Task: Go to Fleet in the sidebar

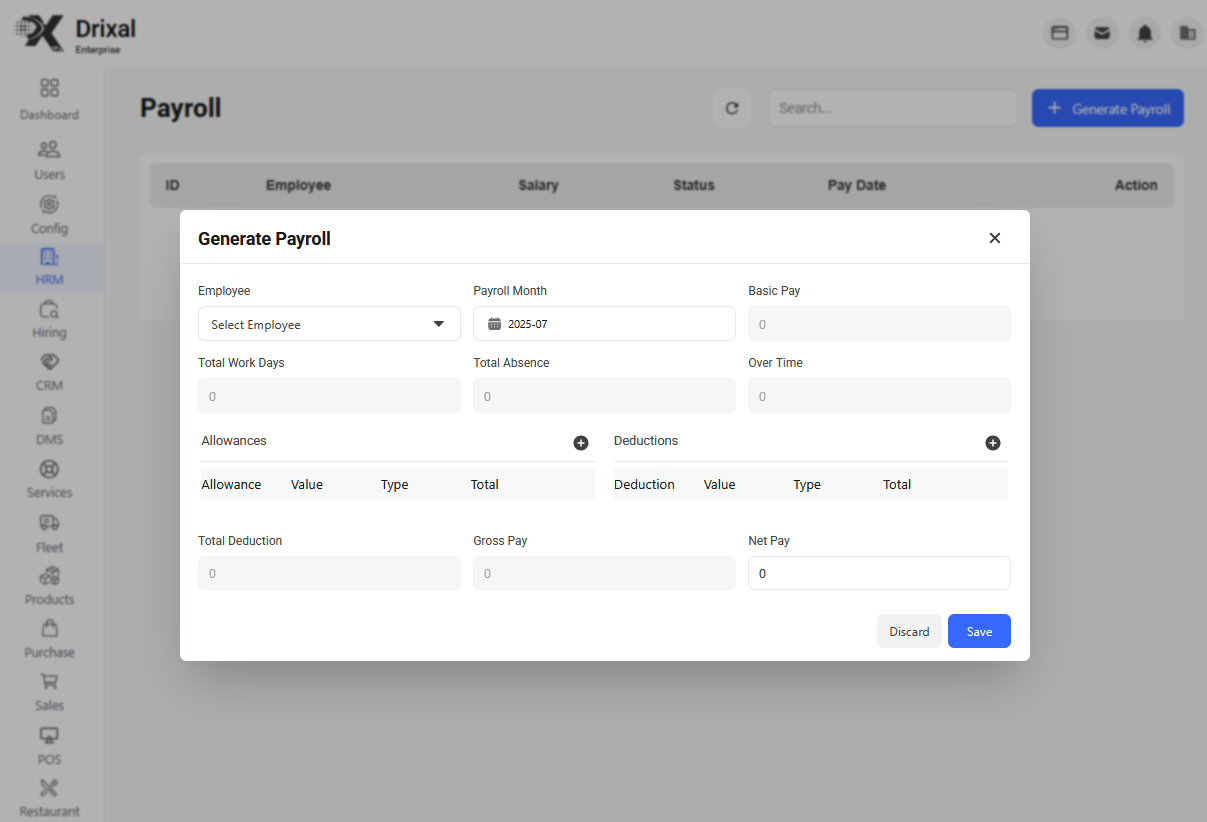Action: [49, 533]
